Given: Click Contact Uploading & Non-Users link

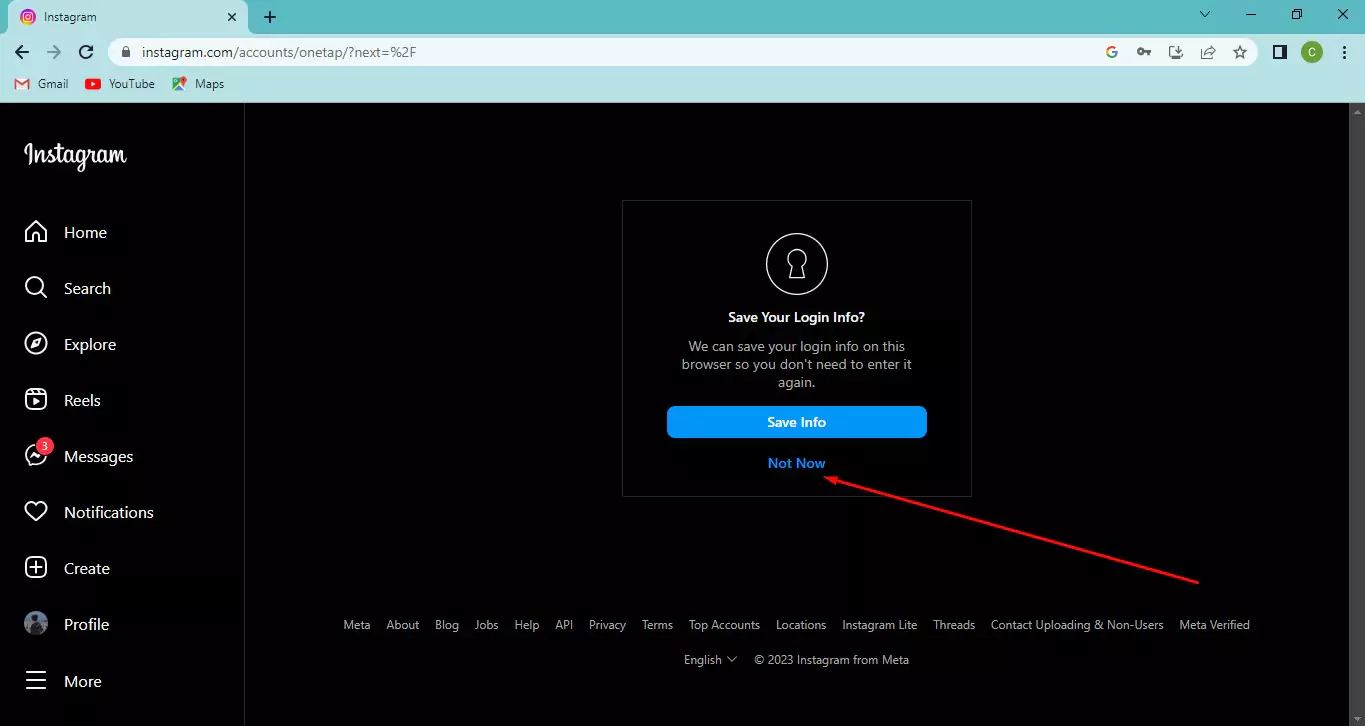Looking at the screenshot, I should coord(1077,625).
